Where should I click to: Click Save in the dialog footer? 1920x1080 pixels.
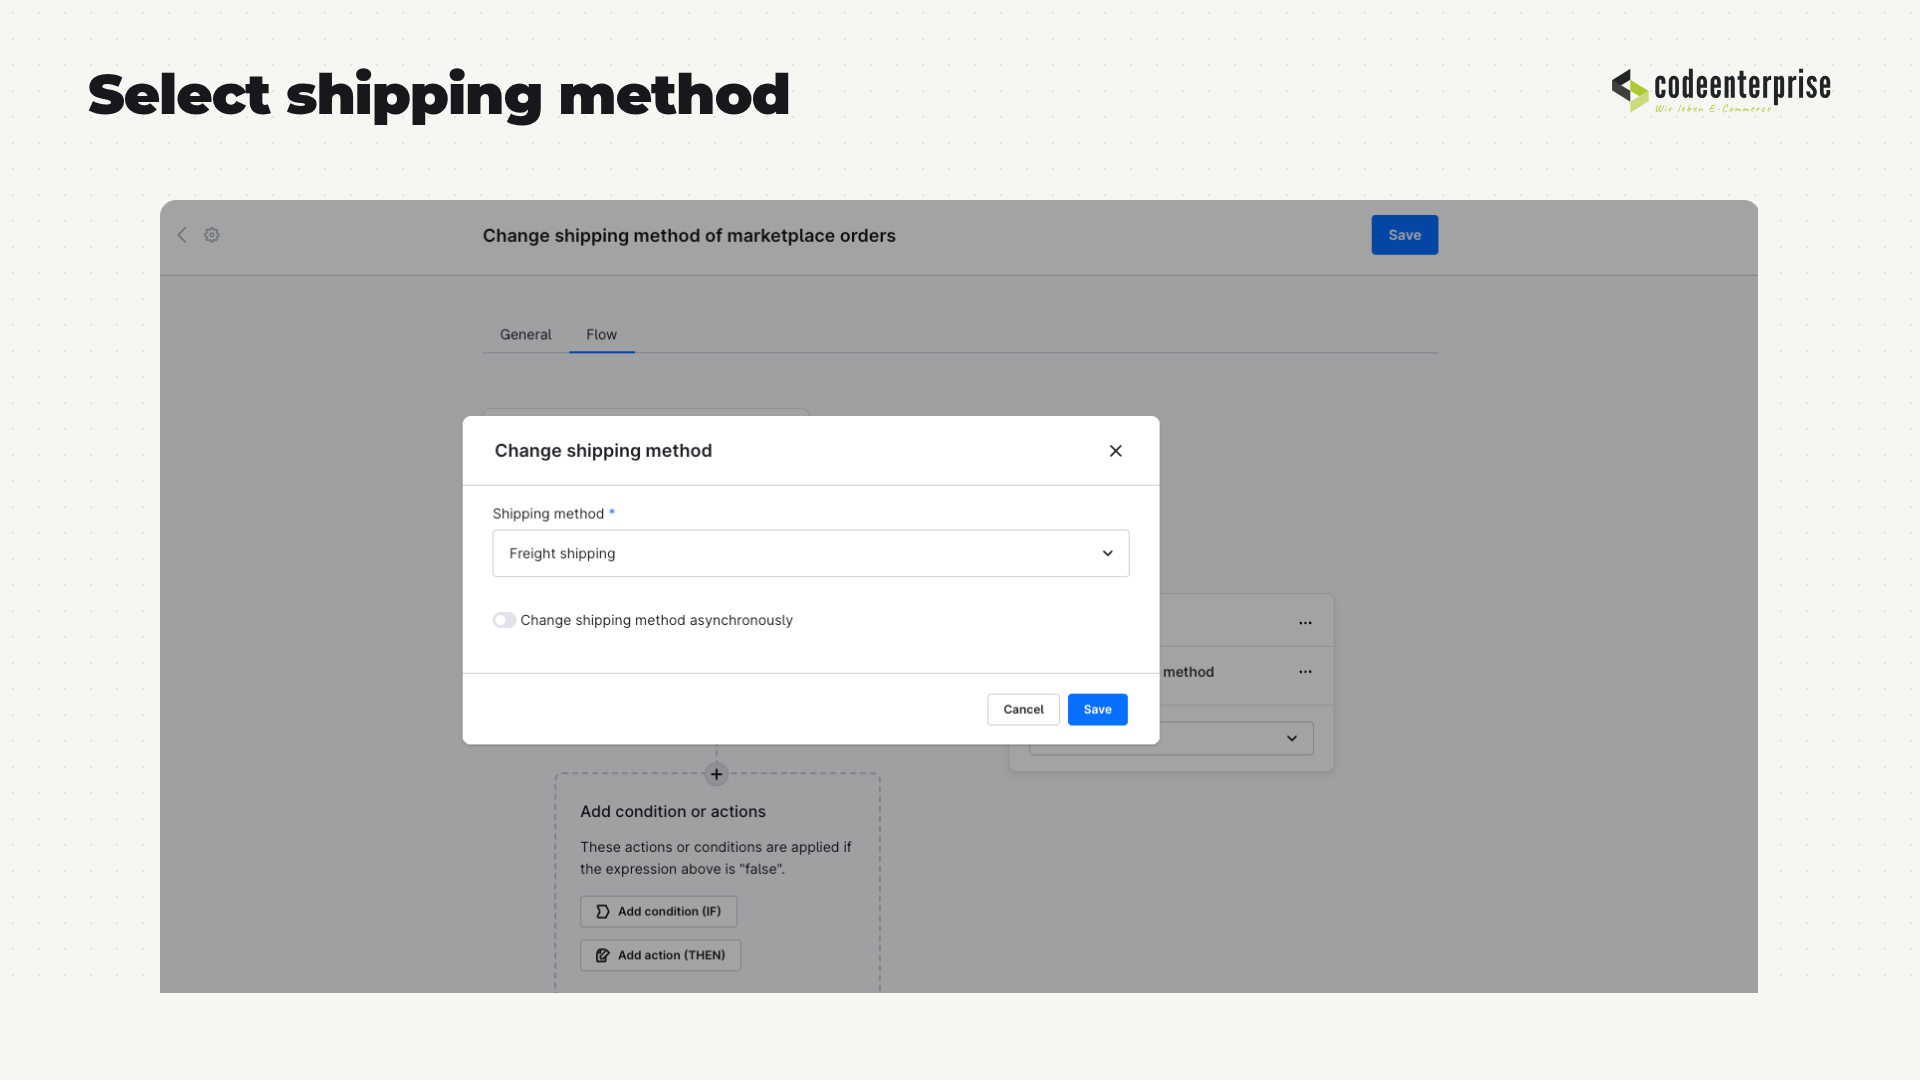[x=1097, y=709]
